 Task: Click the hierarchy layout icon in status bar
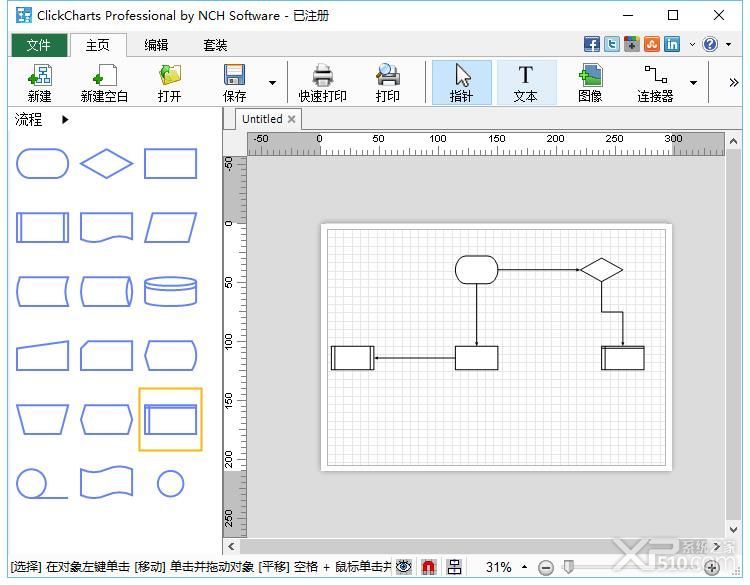pyautogui.click(x=454, y=567)
